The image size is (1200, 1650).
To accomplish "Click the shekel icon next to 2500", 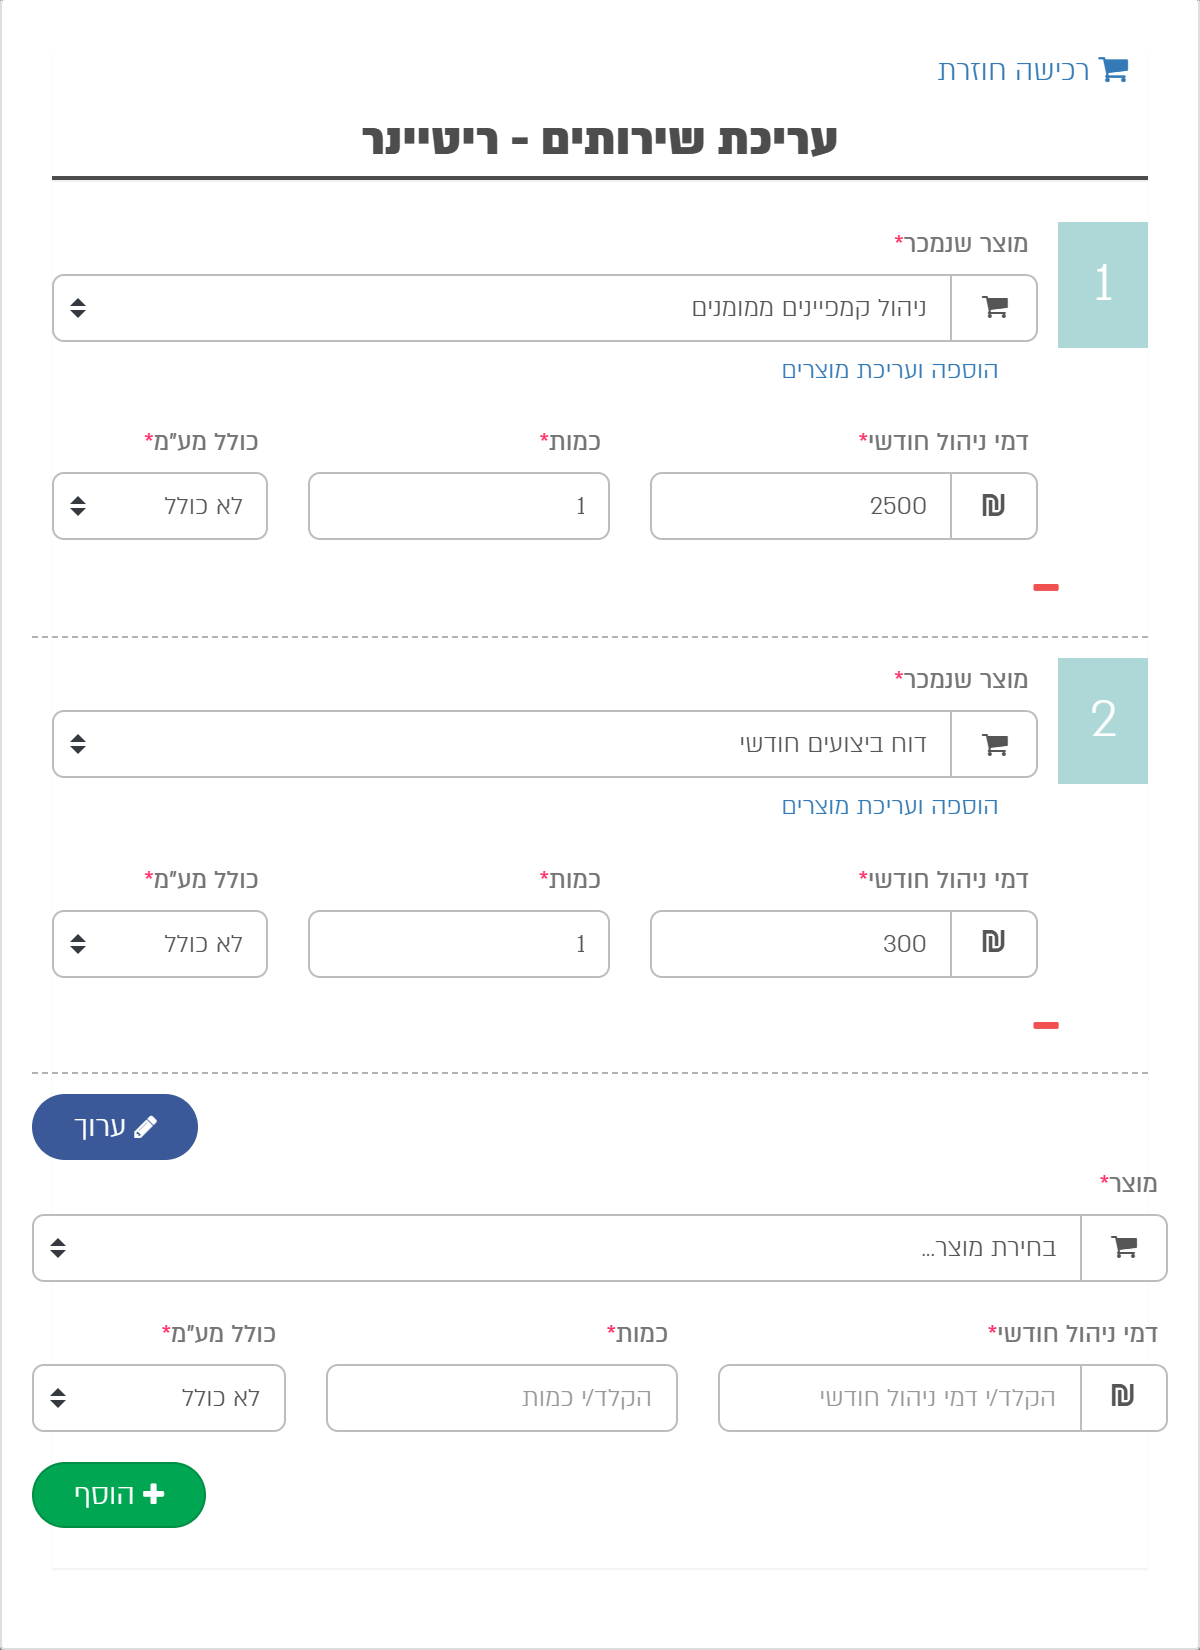I will click(x=994, y=506).
